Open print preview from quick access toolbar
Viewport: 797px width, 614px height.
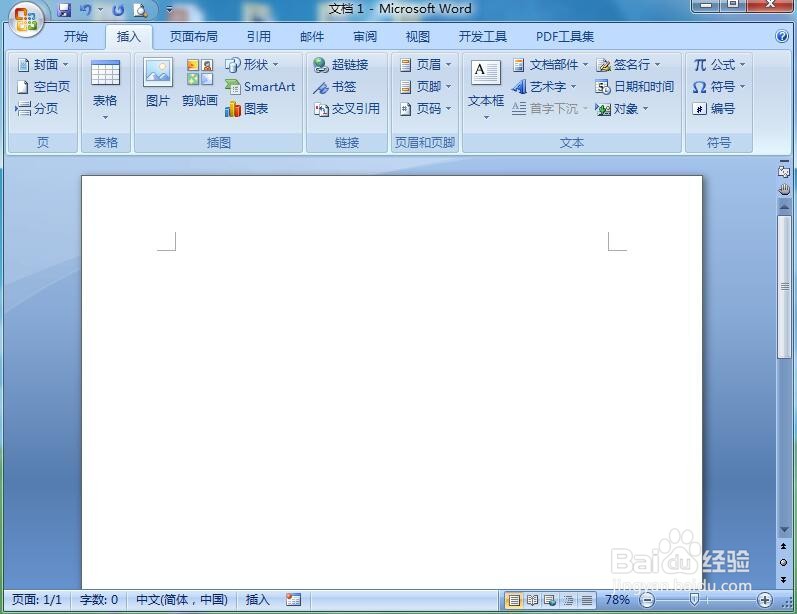point(140,10)
